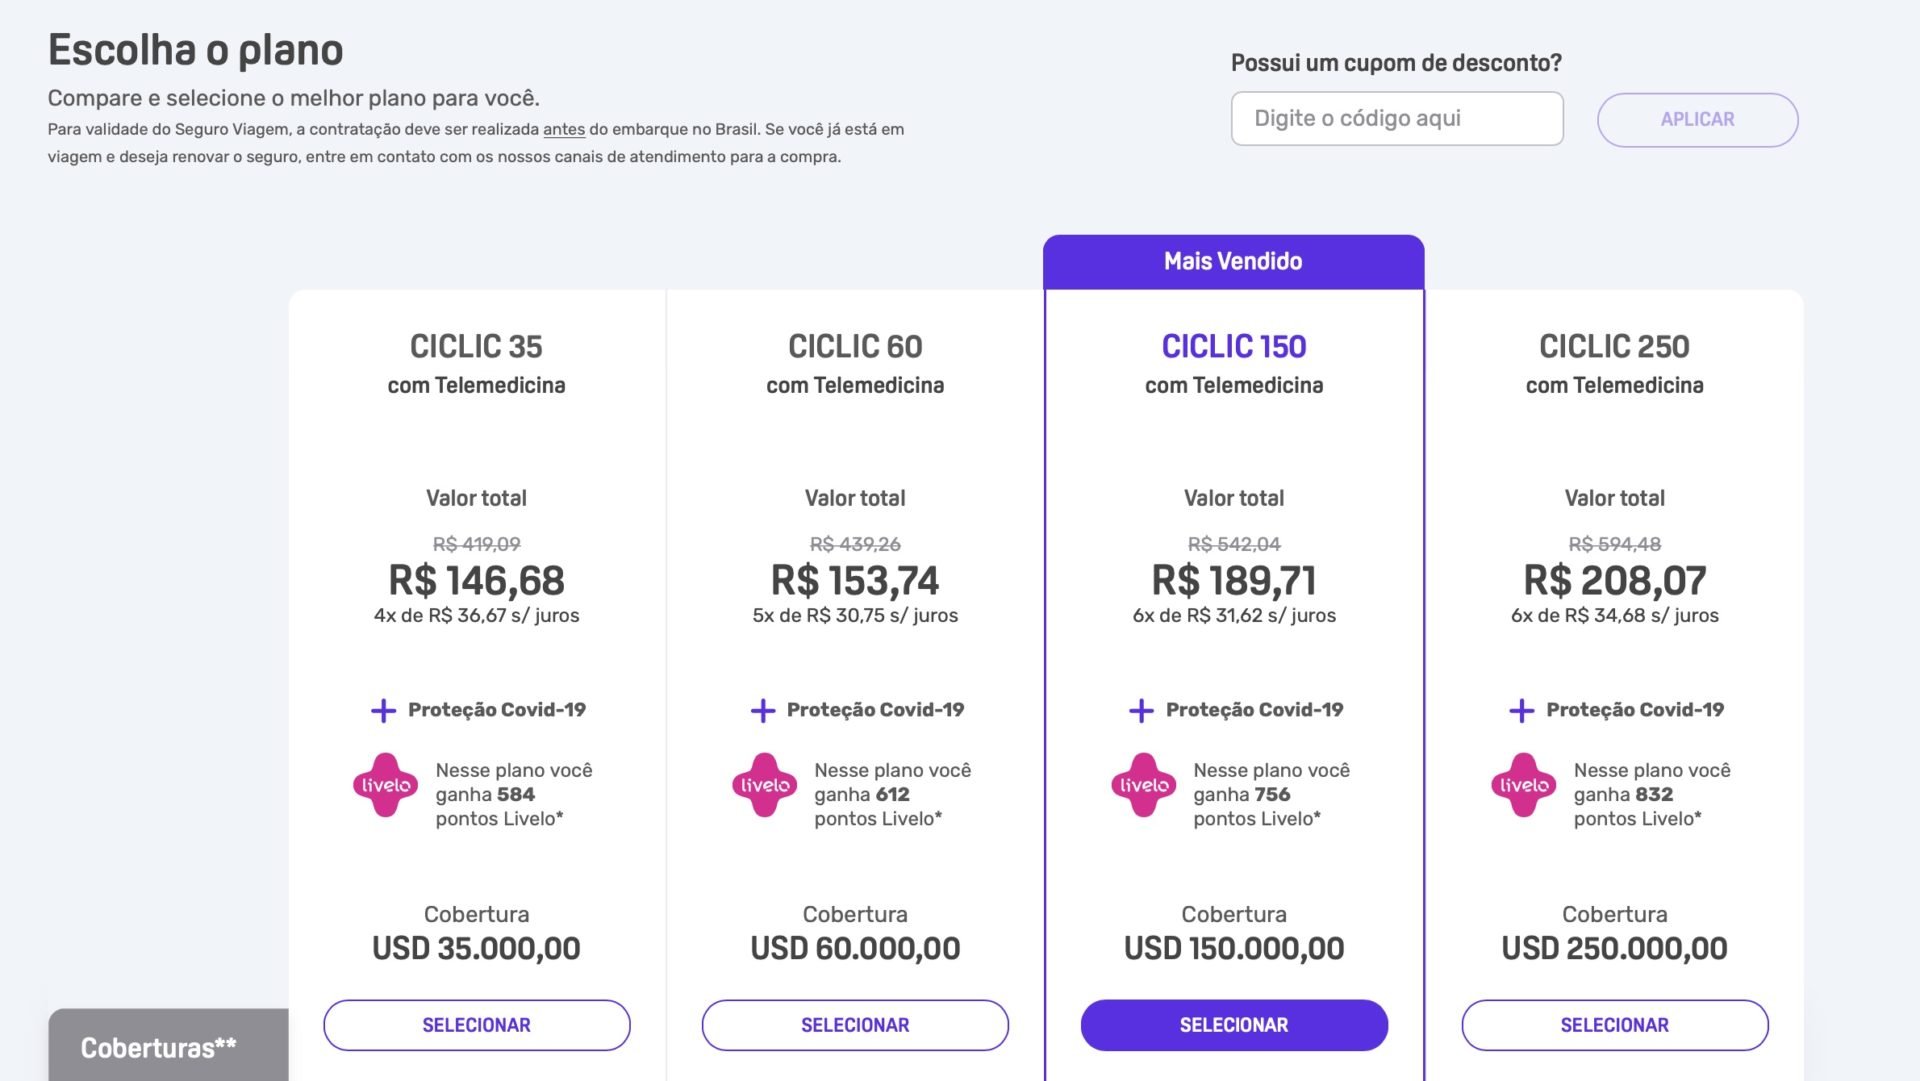Expand Proteção Covid-19 plus icon in CICLIC 35
The width and height of the screenshot is (1920, 1081).
383,711
